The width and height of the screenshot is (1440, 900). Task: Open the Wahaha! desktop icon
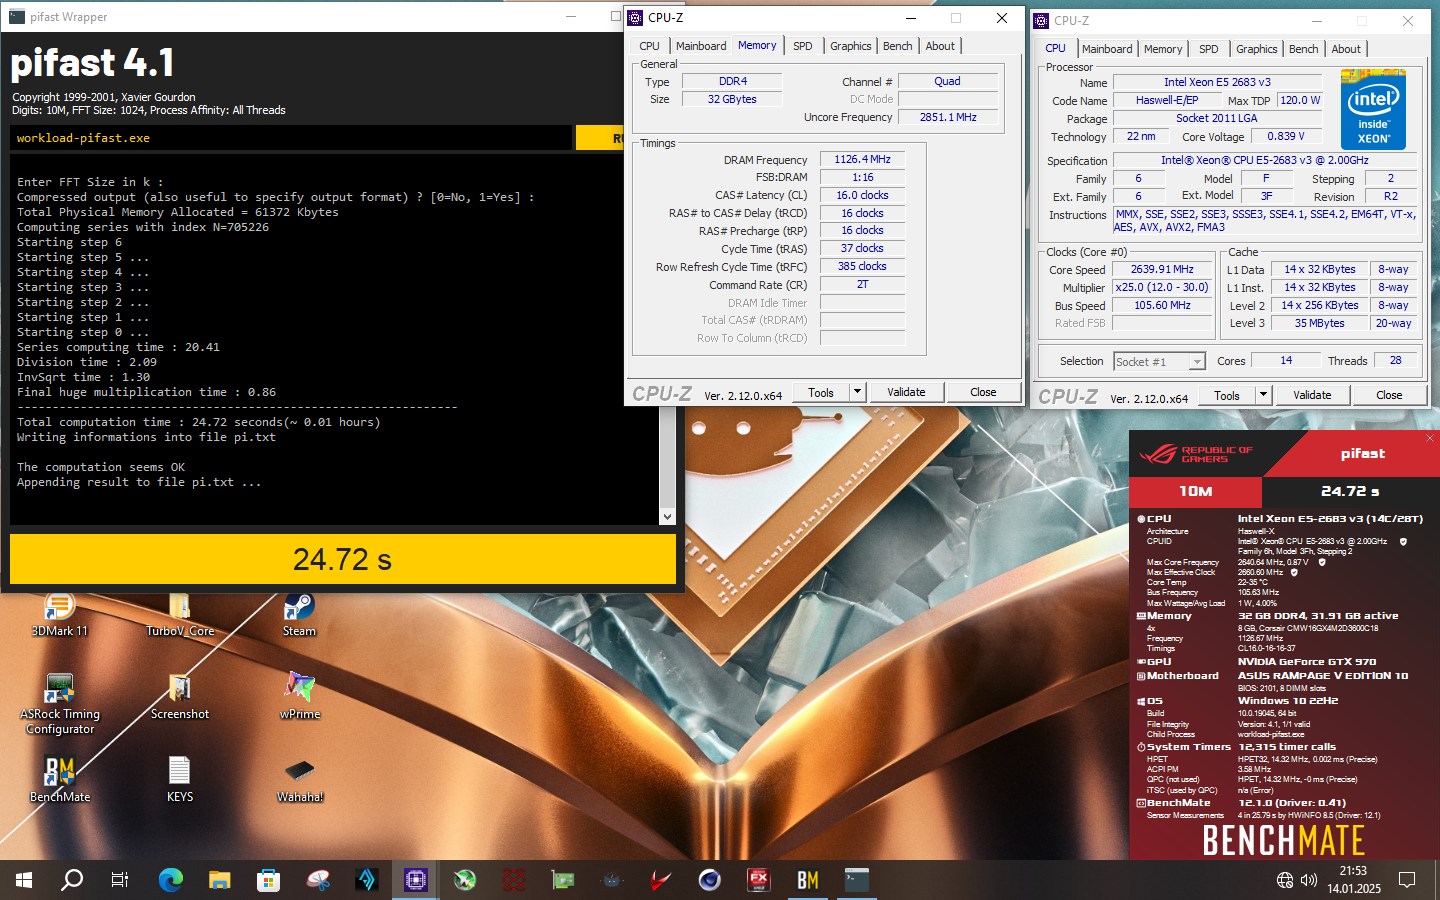tap(300, 780)
